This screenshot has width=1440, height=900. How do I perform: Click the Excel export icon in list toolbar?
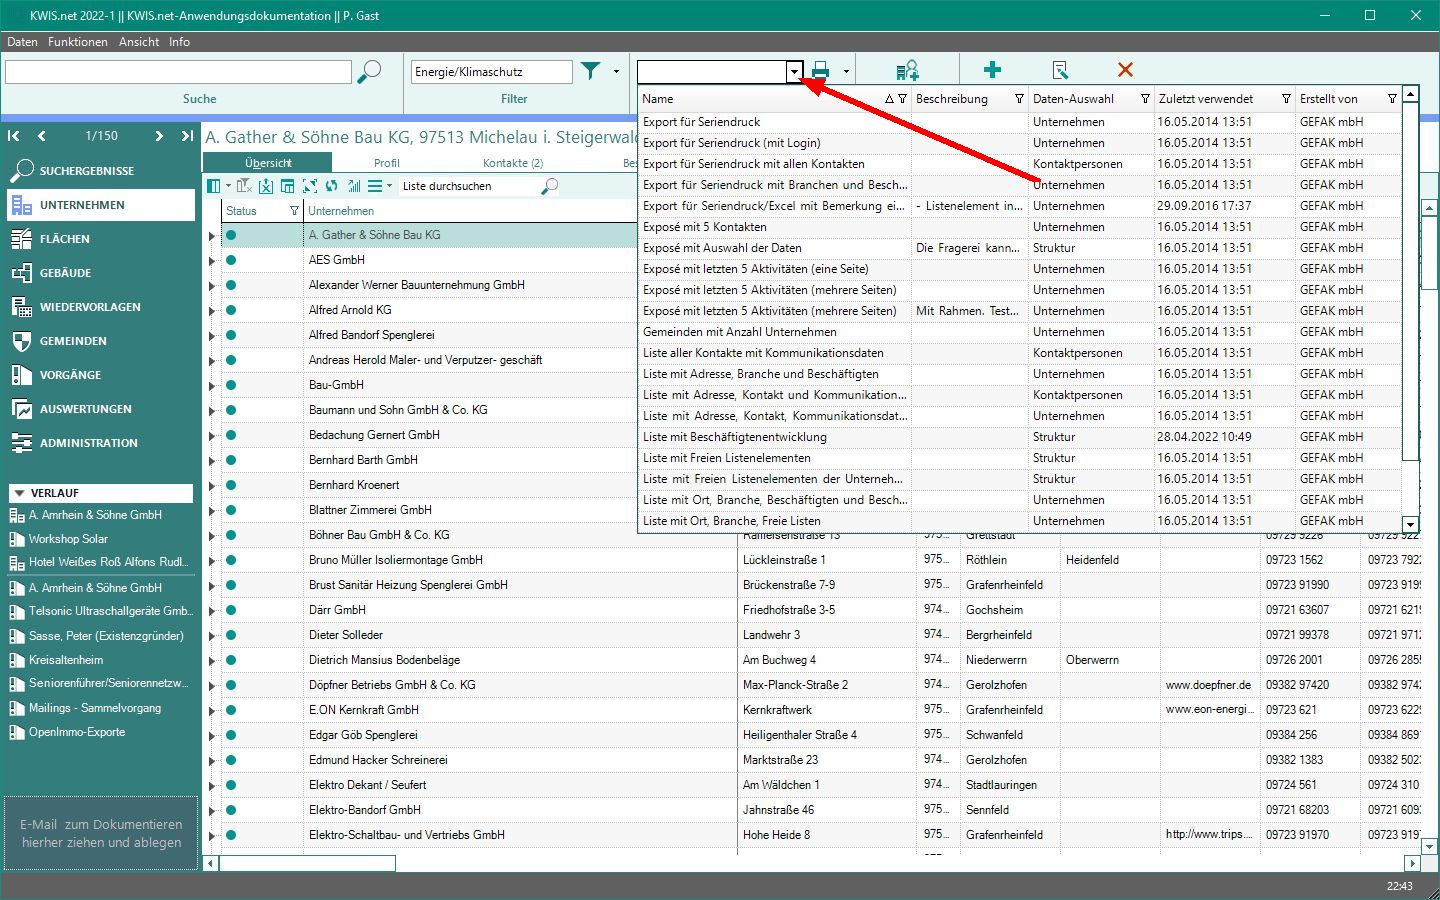266,186
